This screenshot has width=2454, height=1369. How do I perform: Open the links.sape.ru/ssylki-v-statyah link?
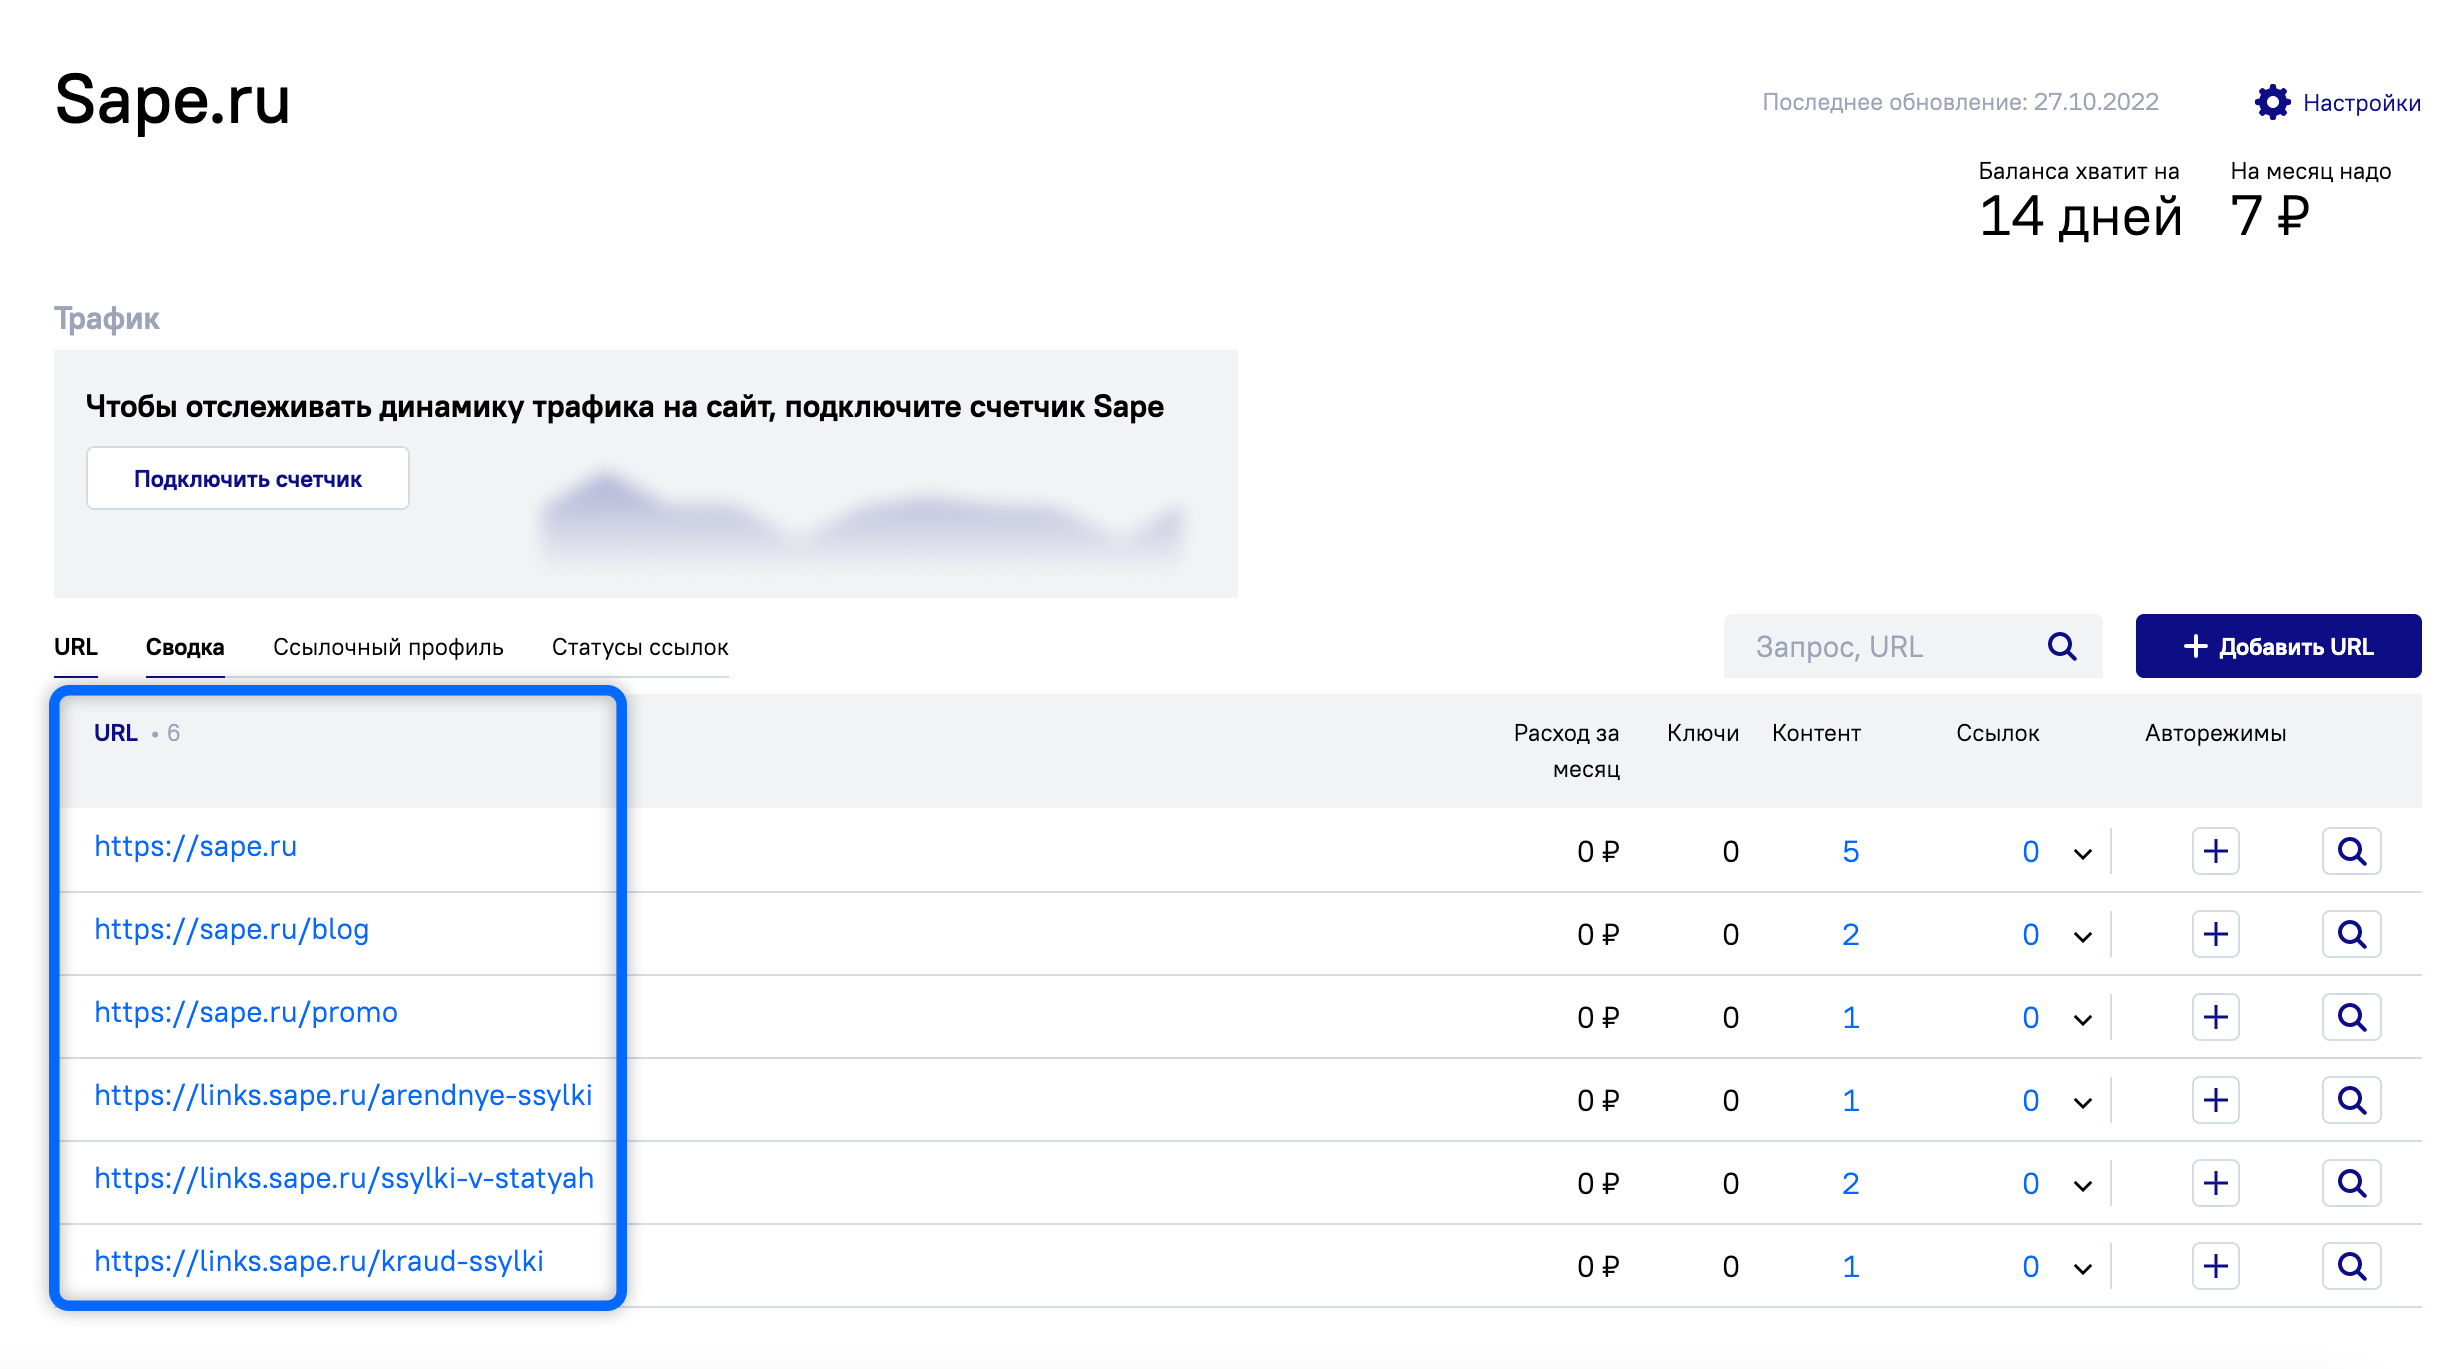[344, 1178]
